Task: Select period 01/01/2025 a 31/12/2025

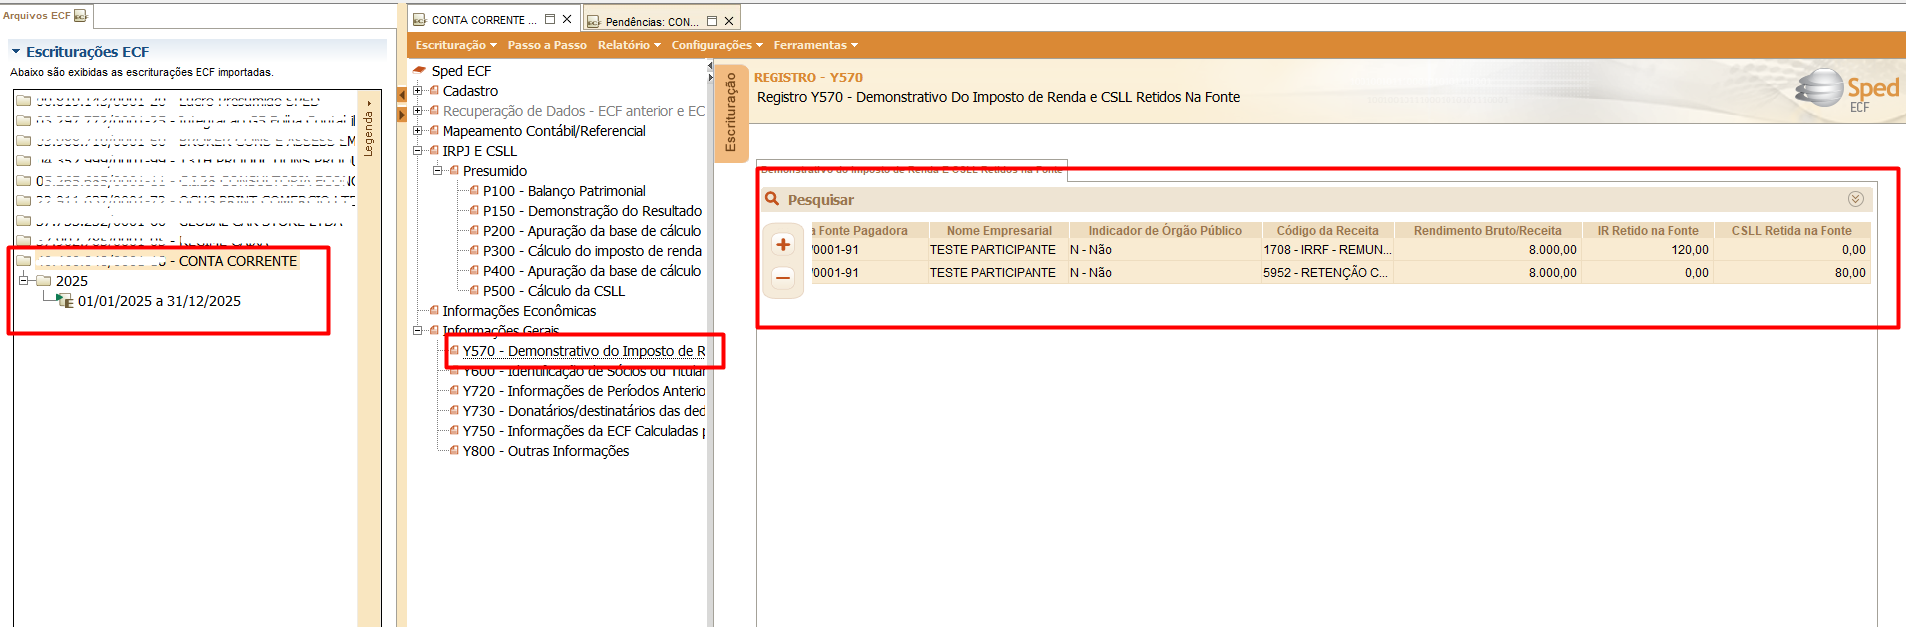Action: click(159, 301)
